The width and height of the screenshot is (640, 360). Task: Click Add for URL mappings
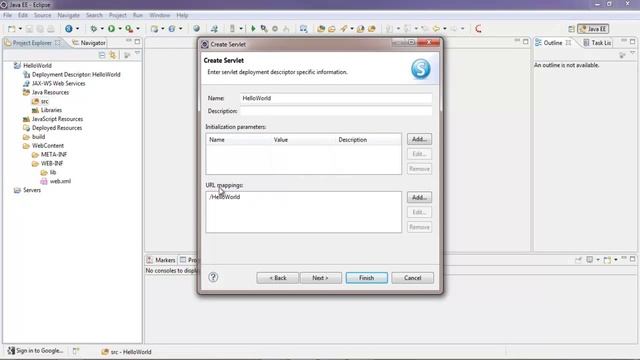click(419, 198)
